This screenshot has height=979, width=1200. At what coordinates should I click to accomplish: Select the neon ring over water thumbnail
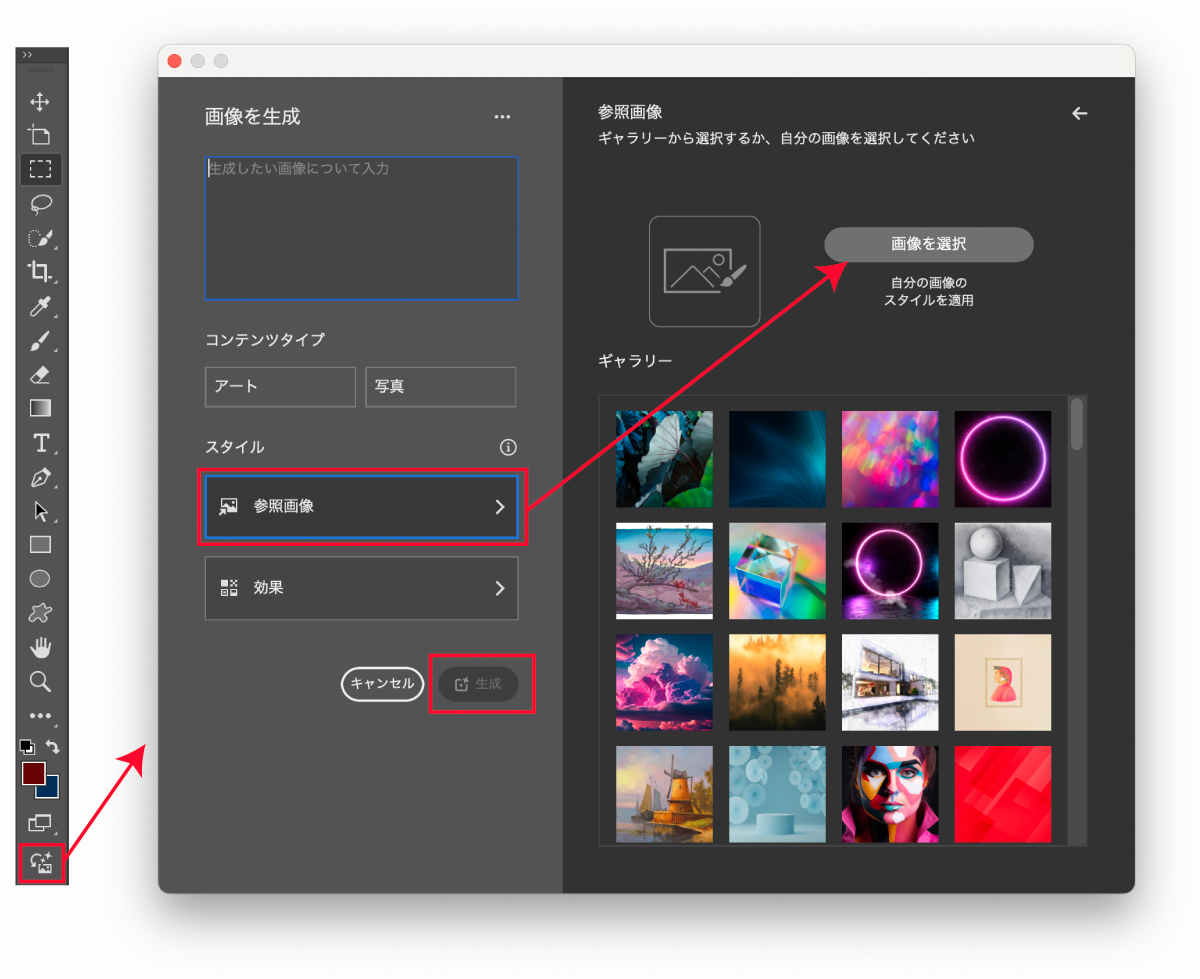tap(891, 571)
